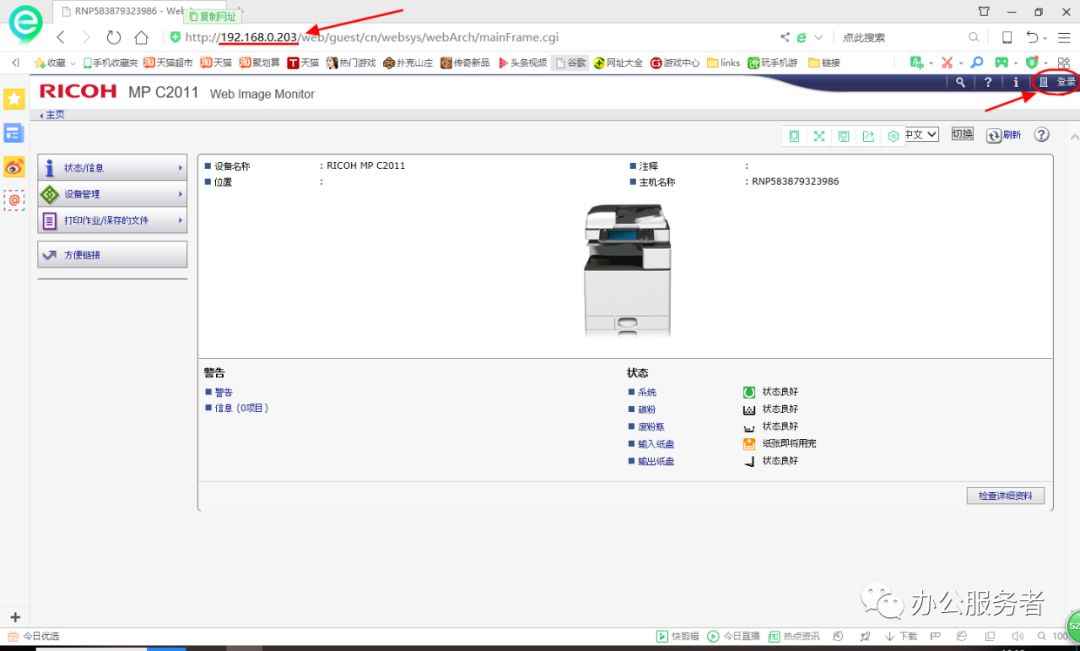Click the undo closed tab icon
Viewport: 1080px width, 651px height.
click(1032, 37)
